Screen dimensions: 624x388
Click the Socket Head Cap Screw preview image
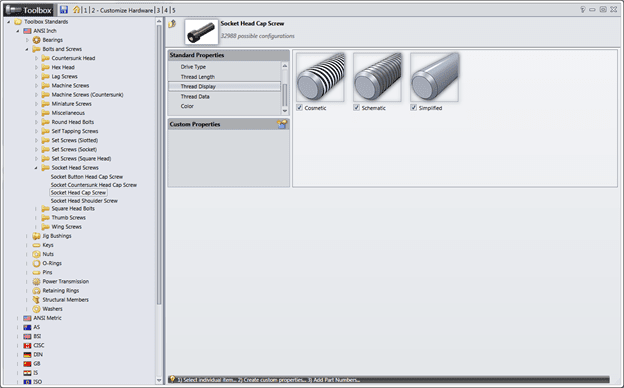tap(201, 32)
